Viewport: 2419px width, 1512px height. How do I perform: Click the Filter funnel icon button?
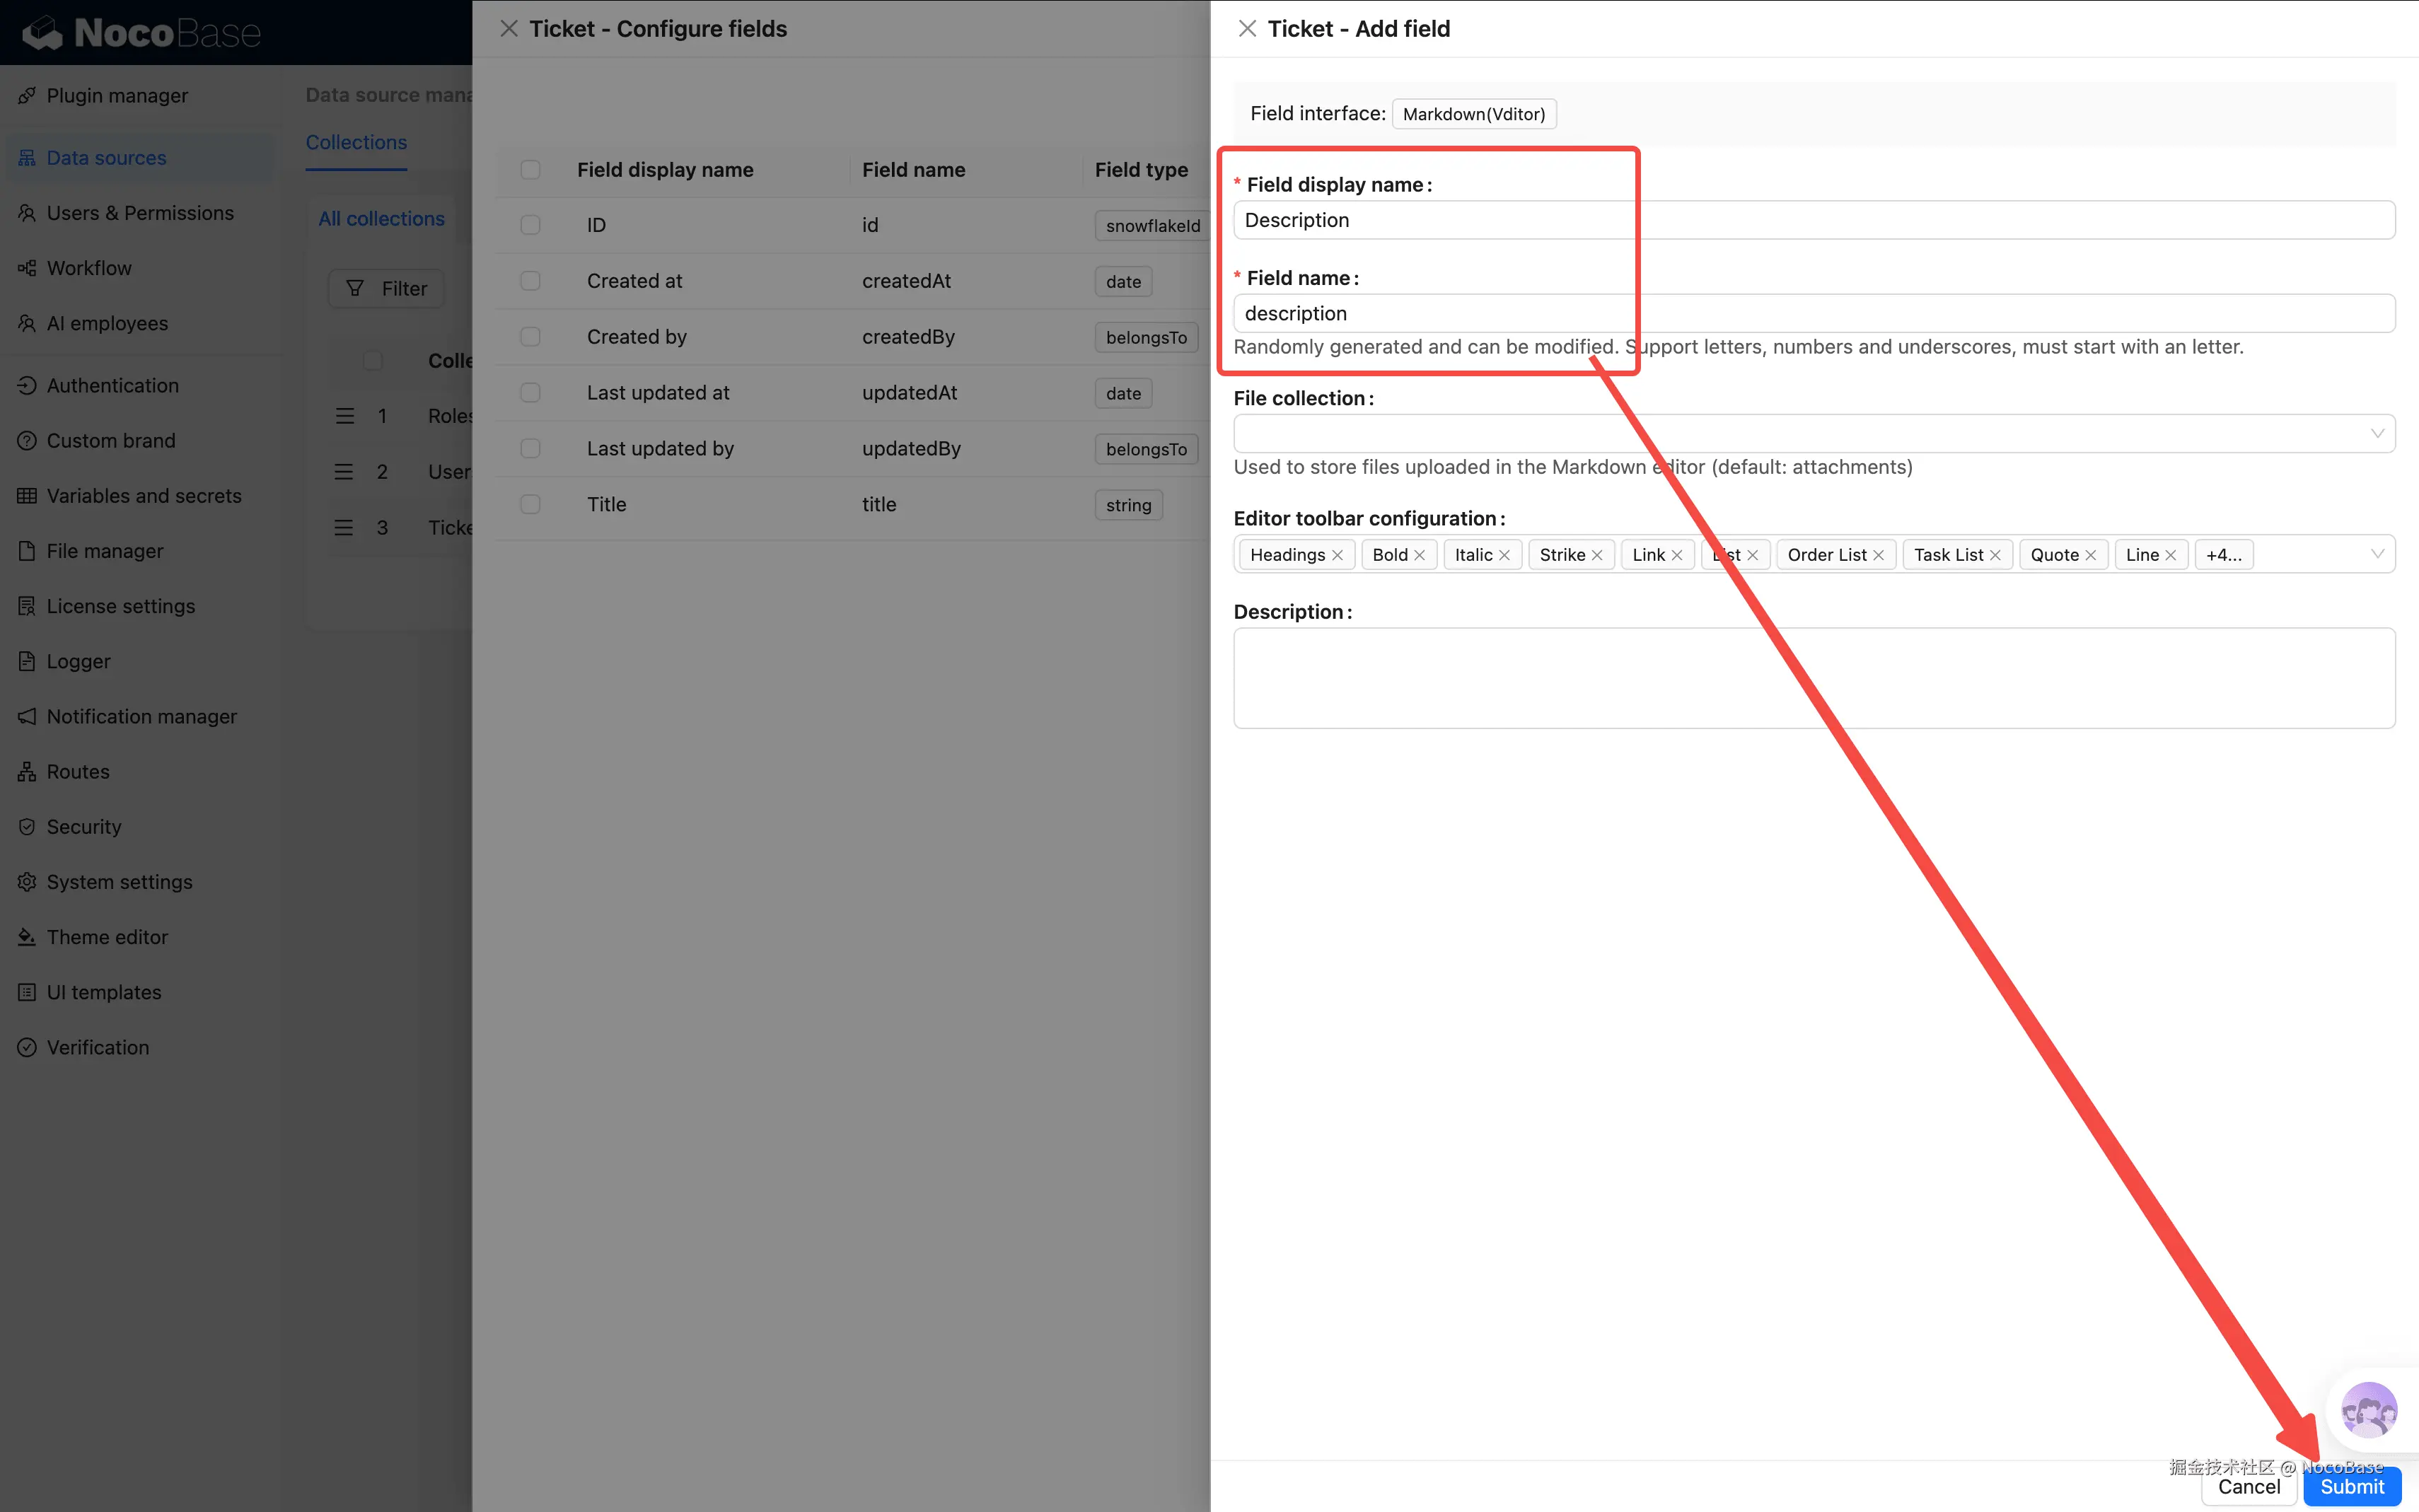[x=386, y=289]
